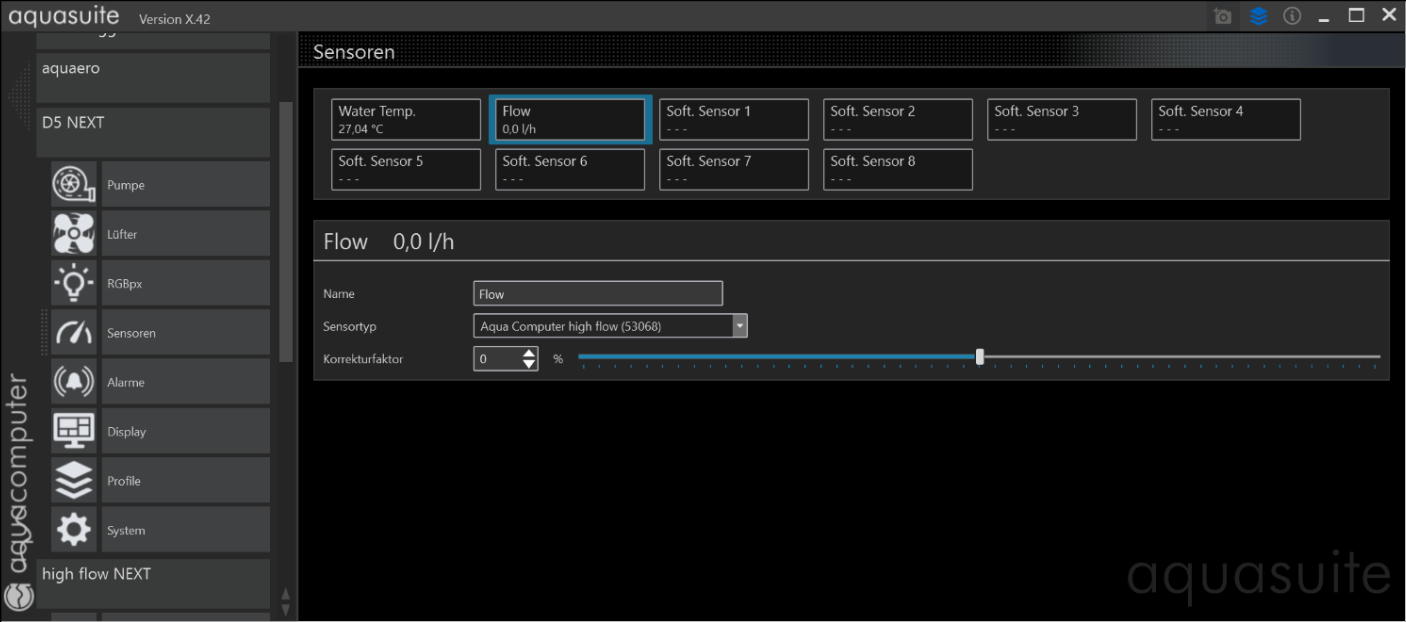Click the screenshot camera icon in title bar
The height and width of the screenshot is (622, 1406).
(x=1222, y=16)
